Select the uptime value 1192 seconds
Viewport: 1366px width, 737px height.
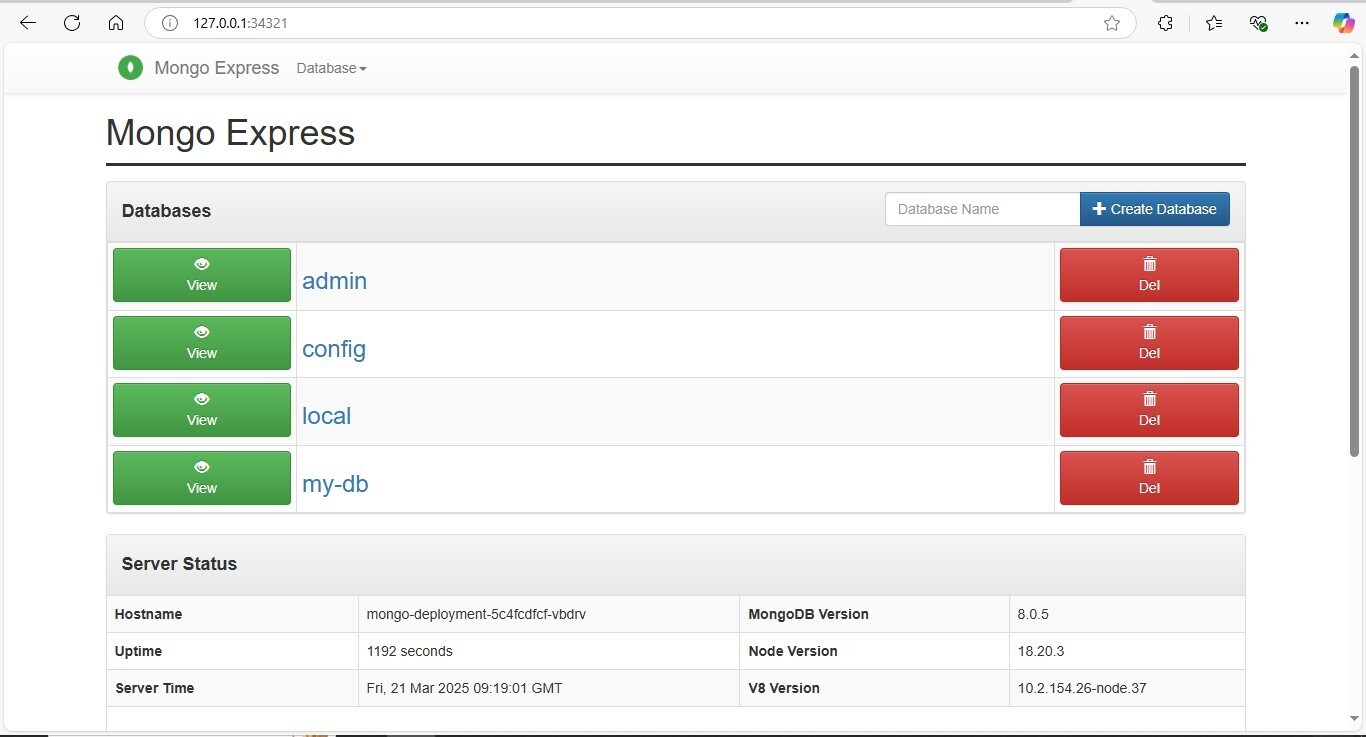(410, 651)
